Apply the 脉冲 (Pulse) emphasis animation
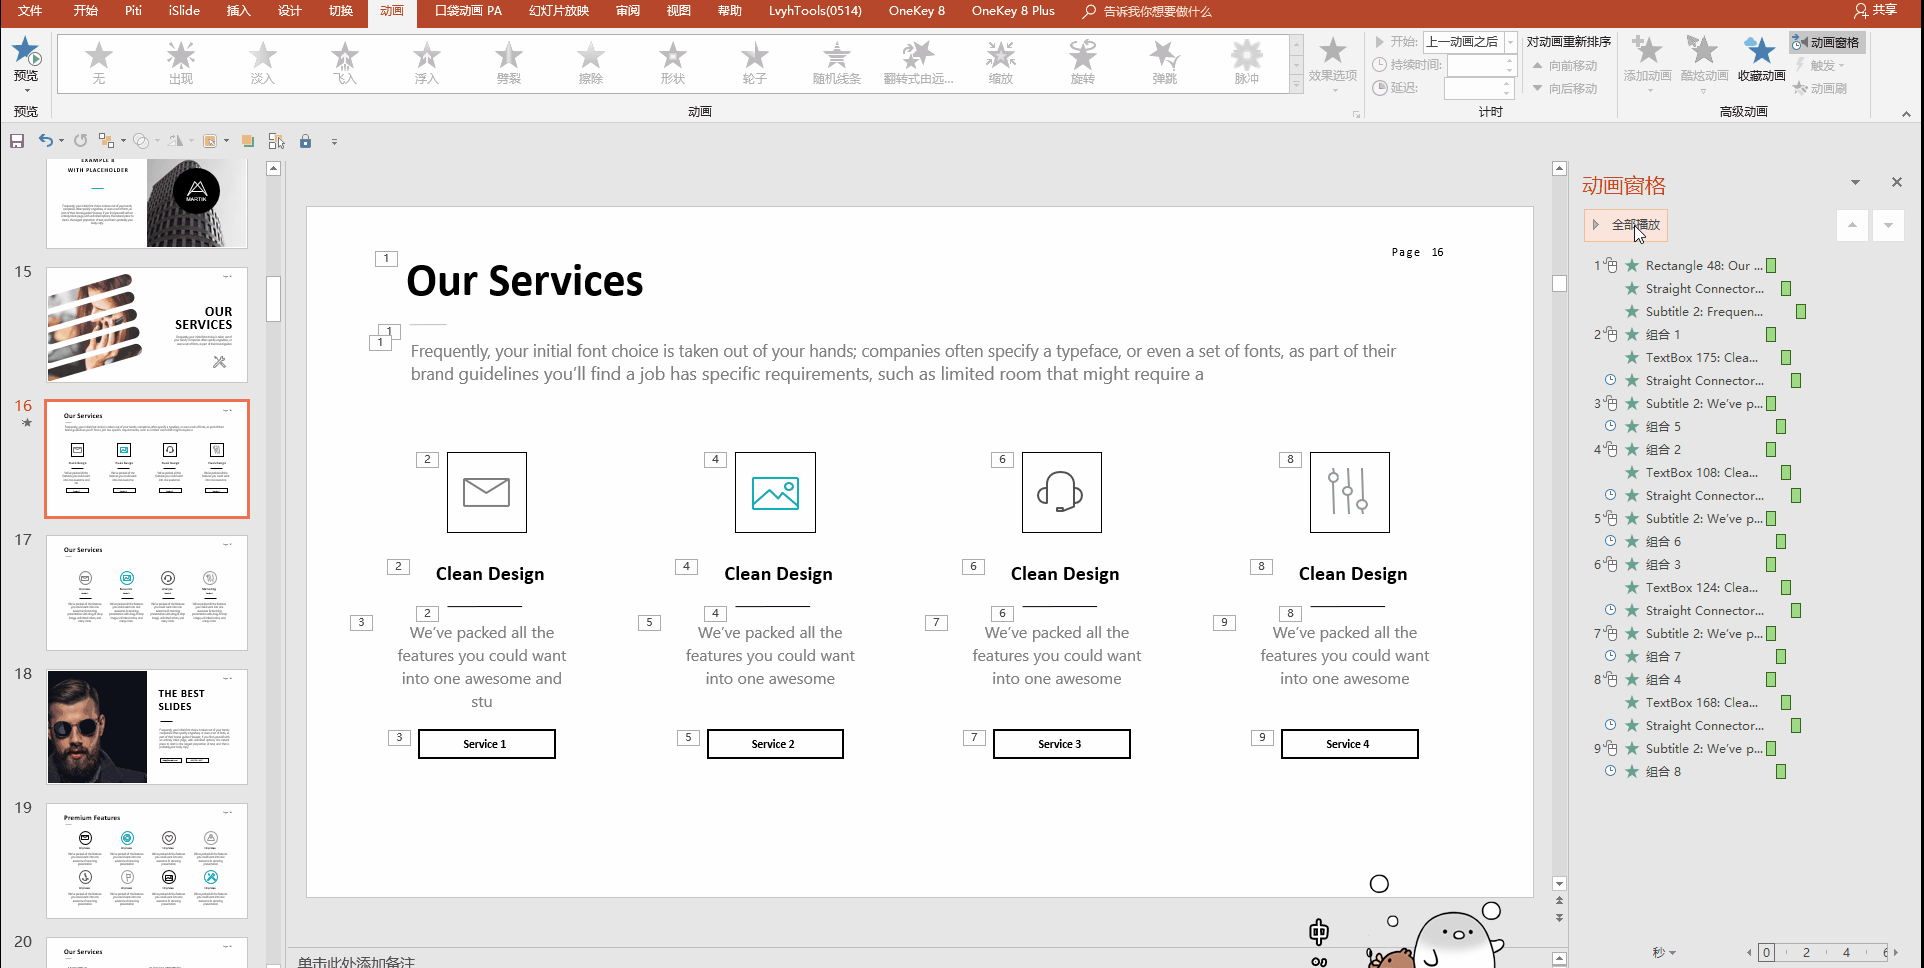Image resolution: width=1924 pixels, height=968 pixels. click(1247, 63)
